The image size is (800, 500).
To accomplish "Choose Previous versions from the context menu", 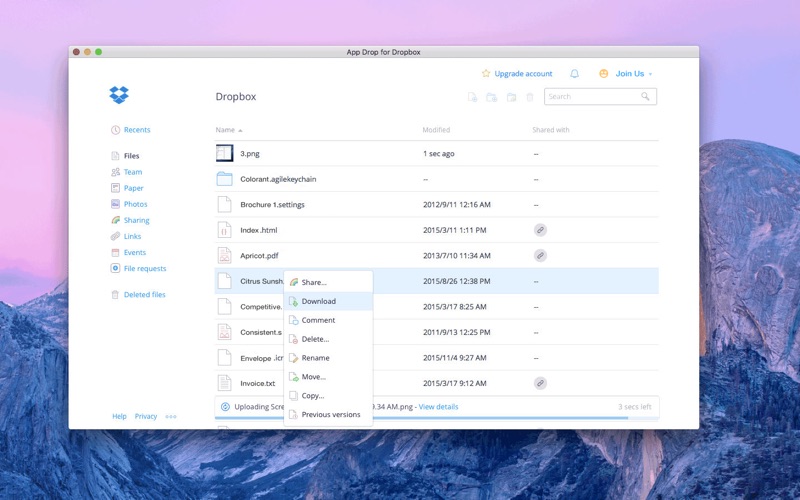I will pos(330,414).
